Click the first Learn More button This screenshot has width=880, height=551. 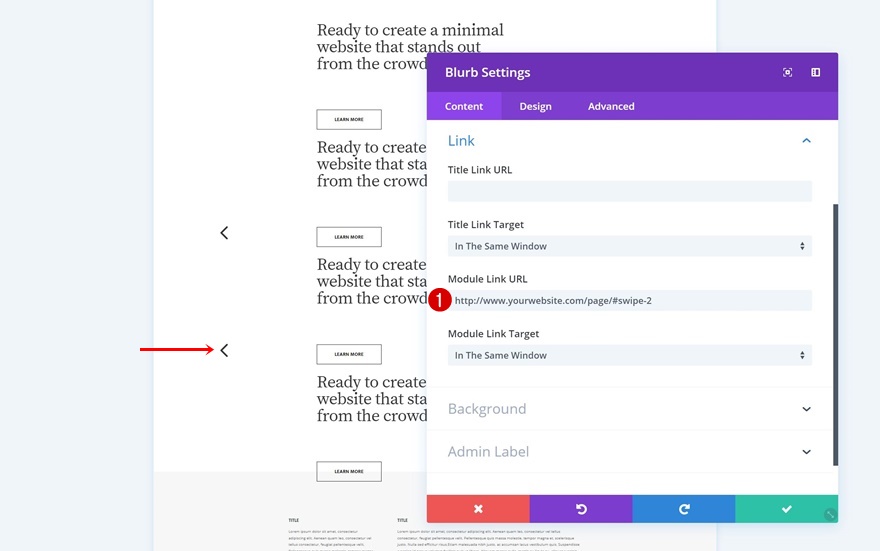(349, 120)
